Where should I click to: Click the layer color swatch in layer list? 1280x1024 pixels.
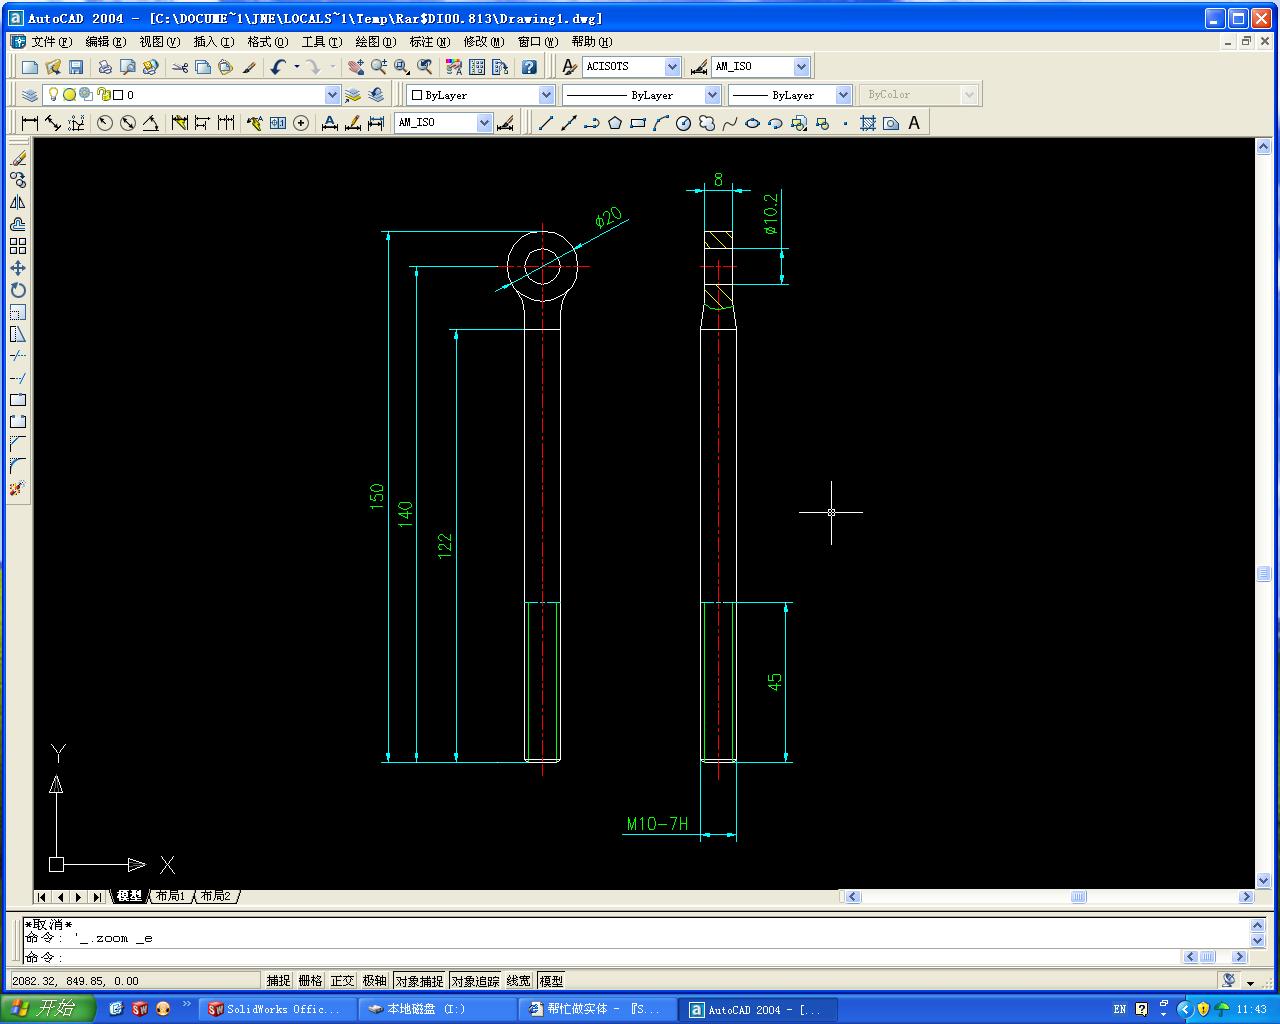coord(118,95)
